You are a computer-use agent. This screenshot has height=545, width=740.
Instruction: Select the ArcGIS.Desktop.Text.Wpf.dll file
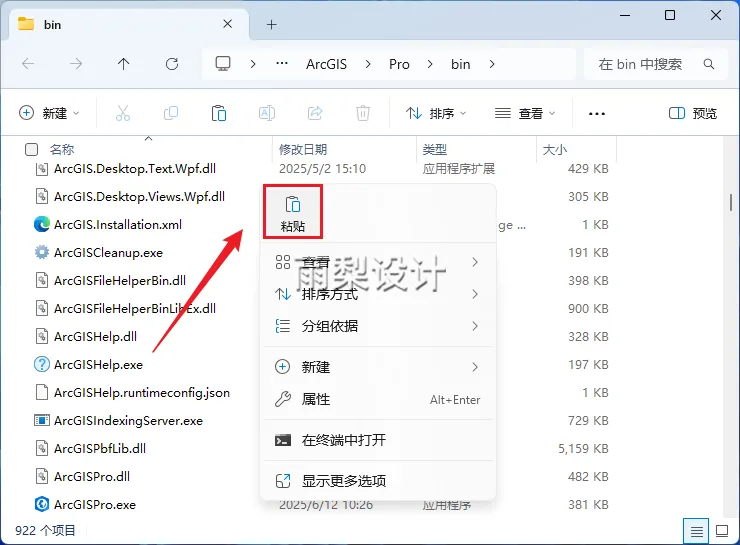coord(135,168)
